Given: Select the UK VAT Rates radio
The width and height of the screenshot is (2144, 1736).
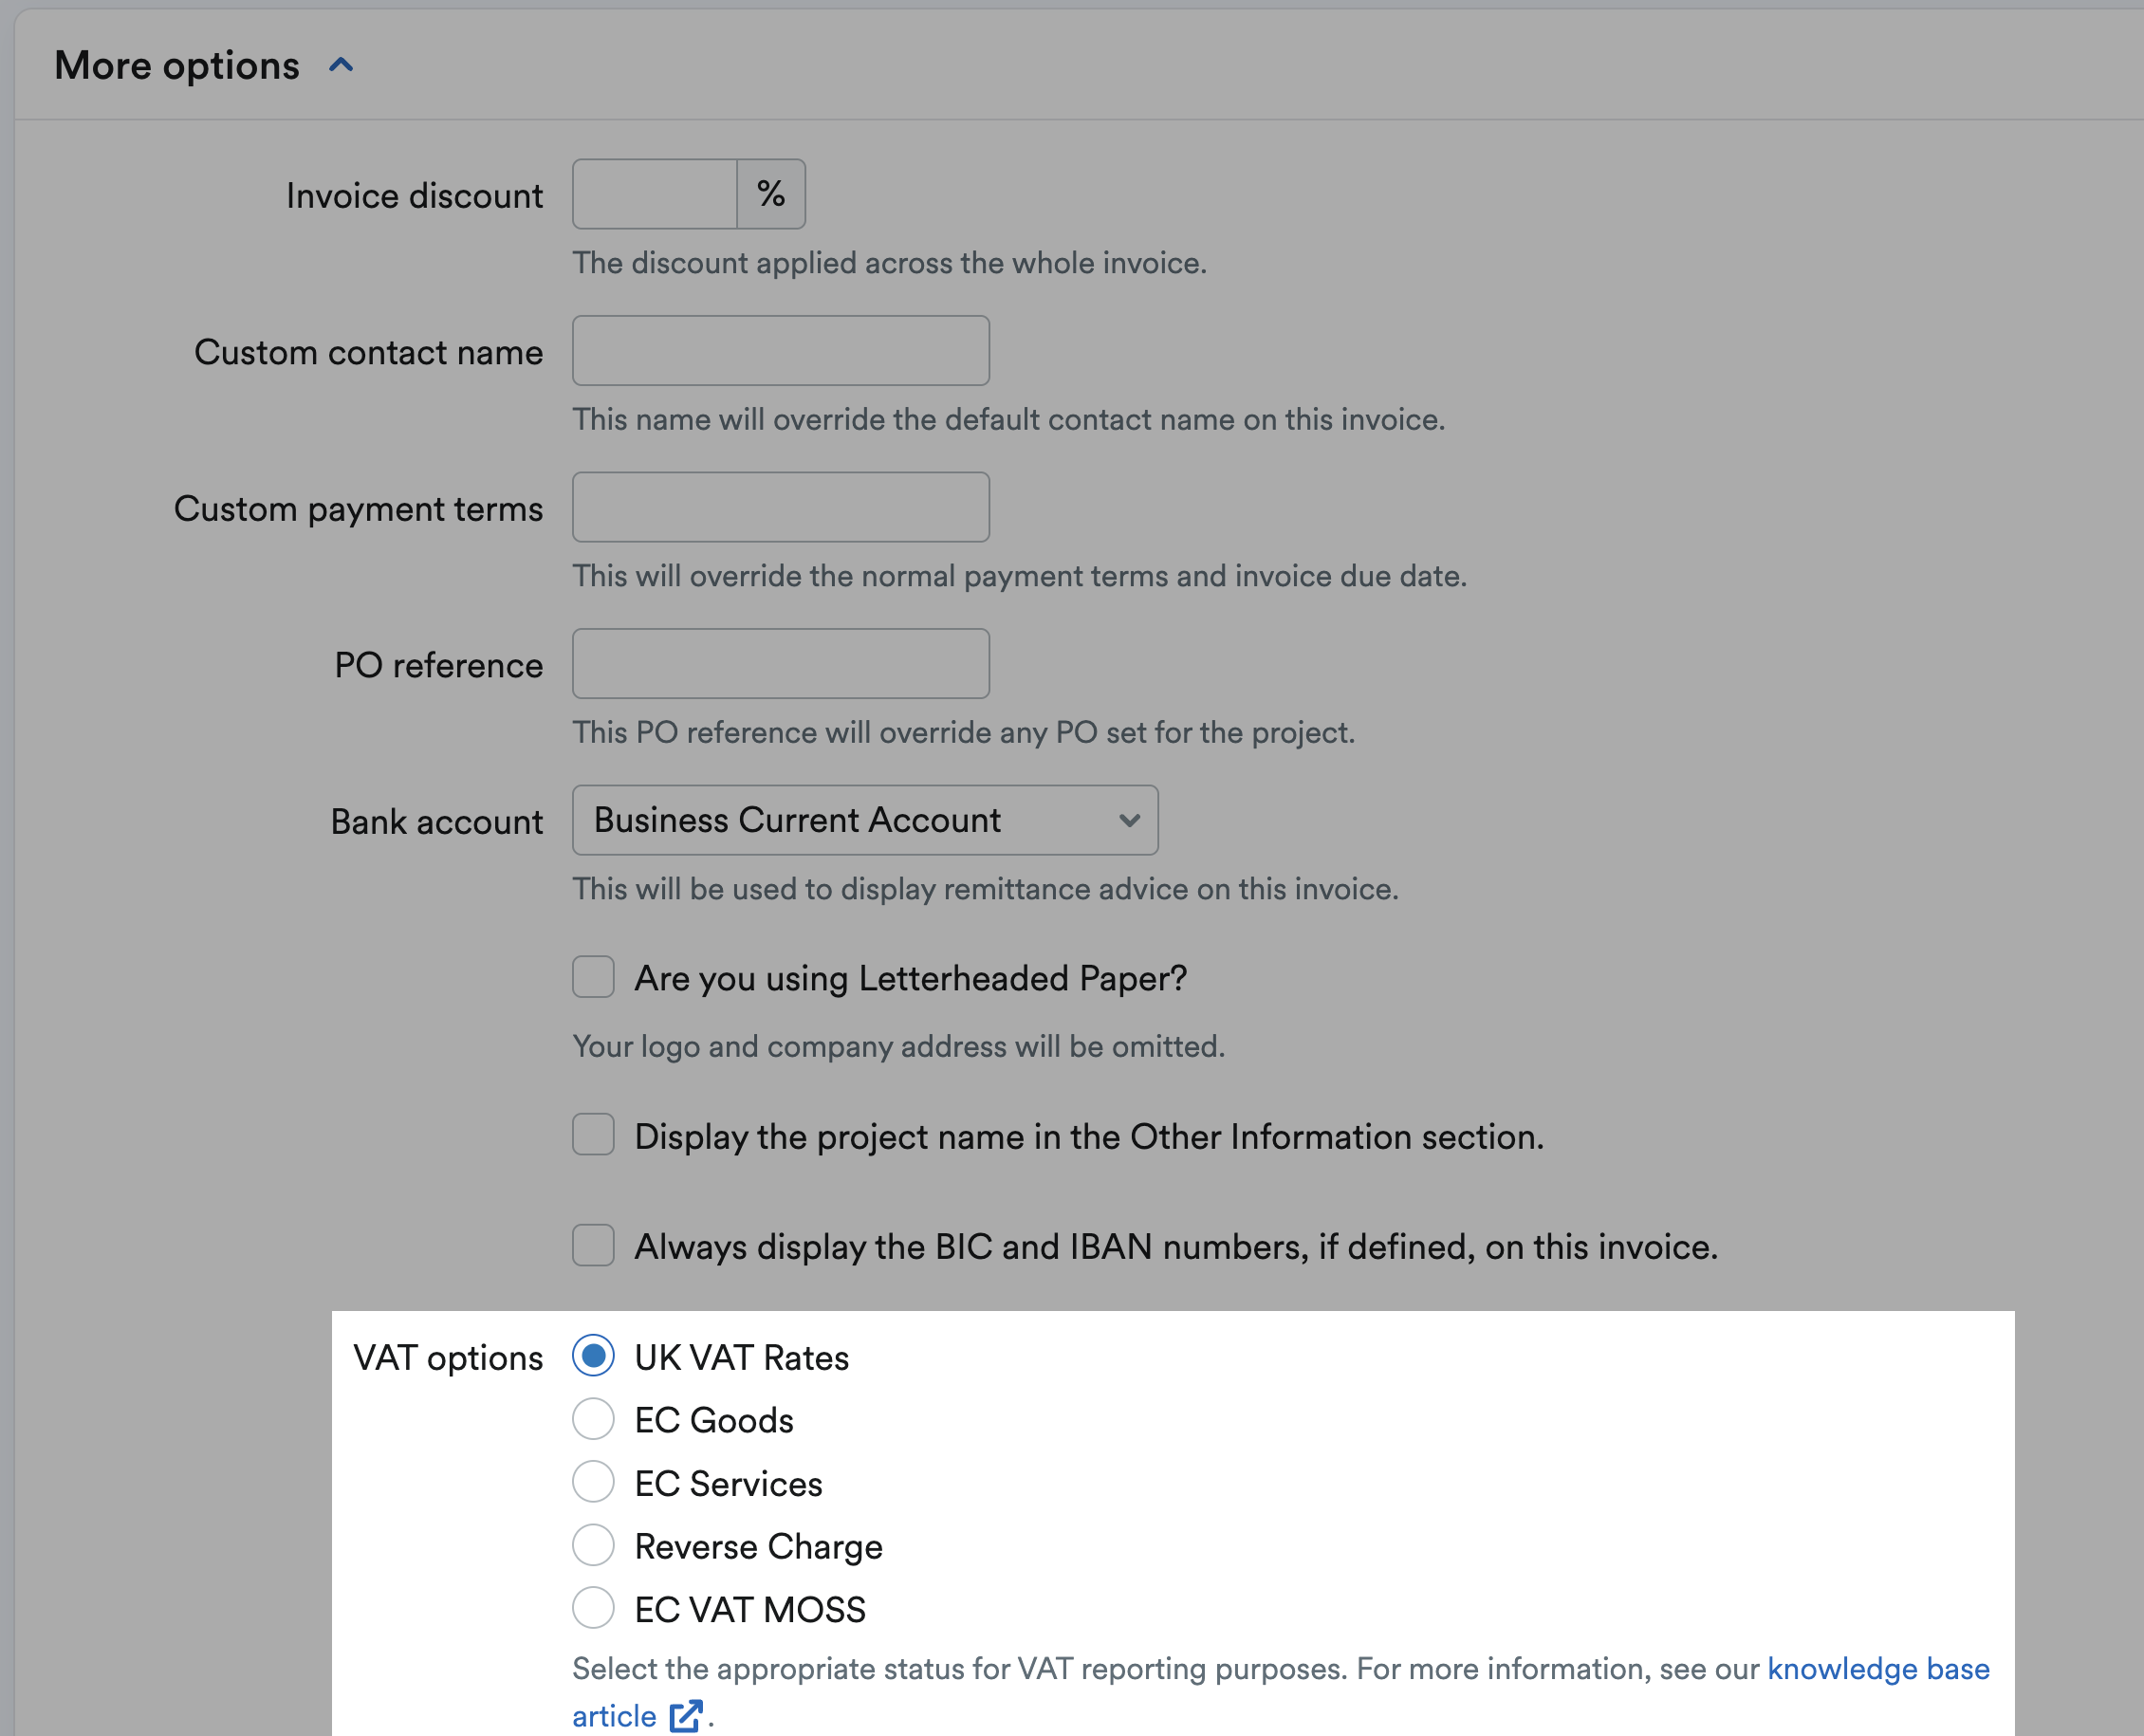Looking at the screenshot, I should click(593, 1356).
